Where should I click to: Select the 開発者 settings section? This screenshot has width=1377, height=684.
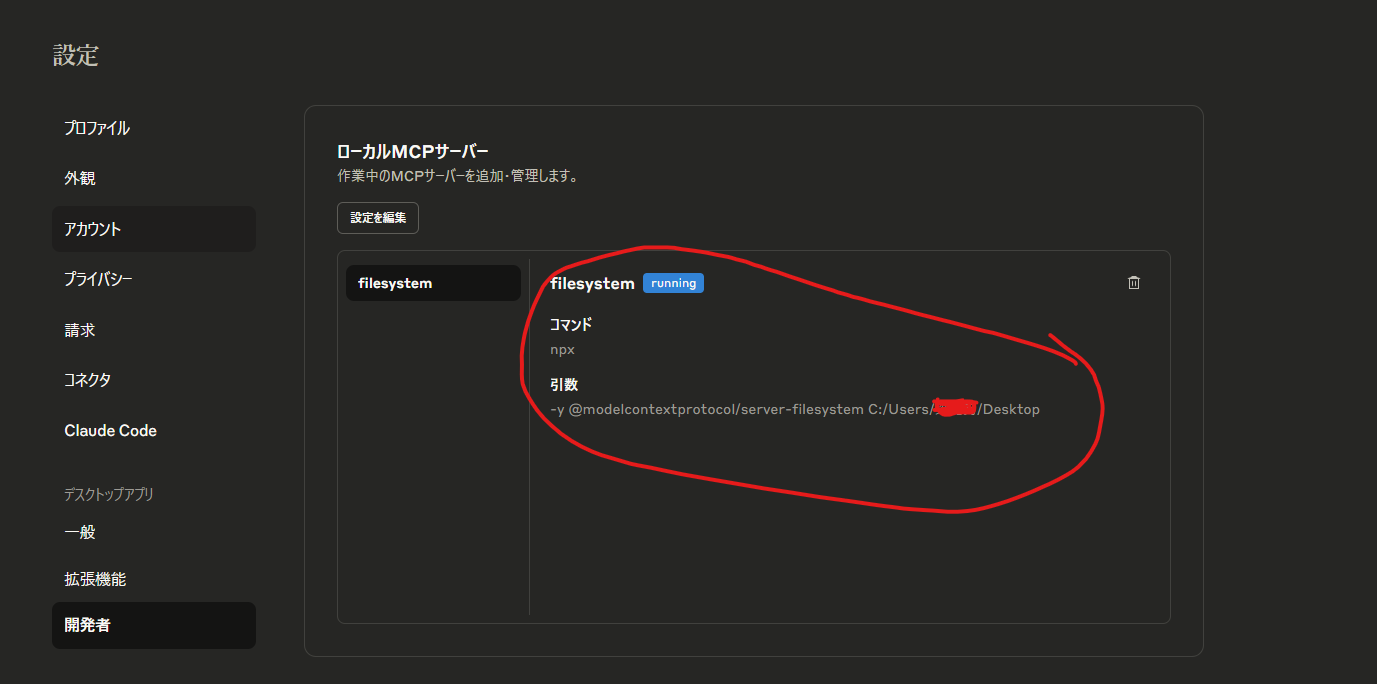[154, 625]
